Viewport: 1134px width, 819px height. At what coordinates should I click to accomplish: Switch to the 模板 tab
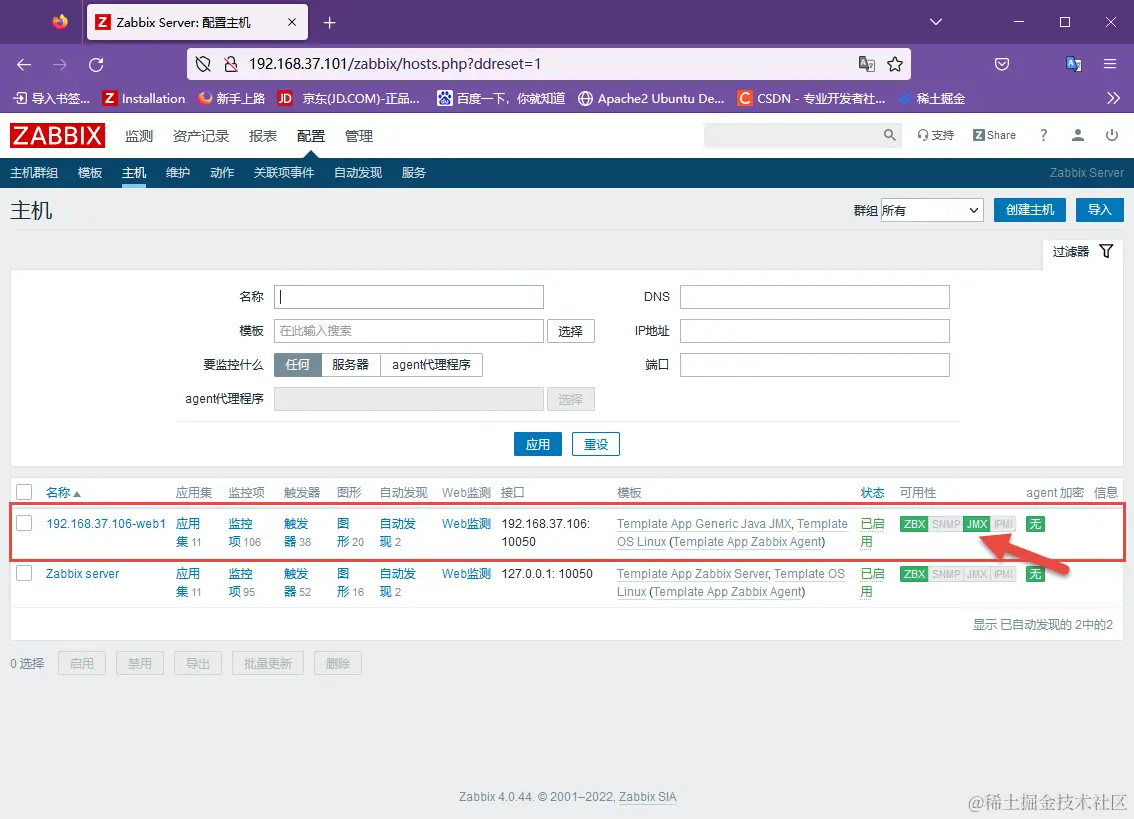point(89,172)
